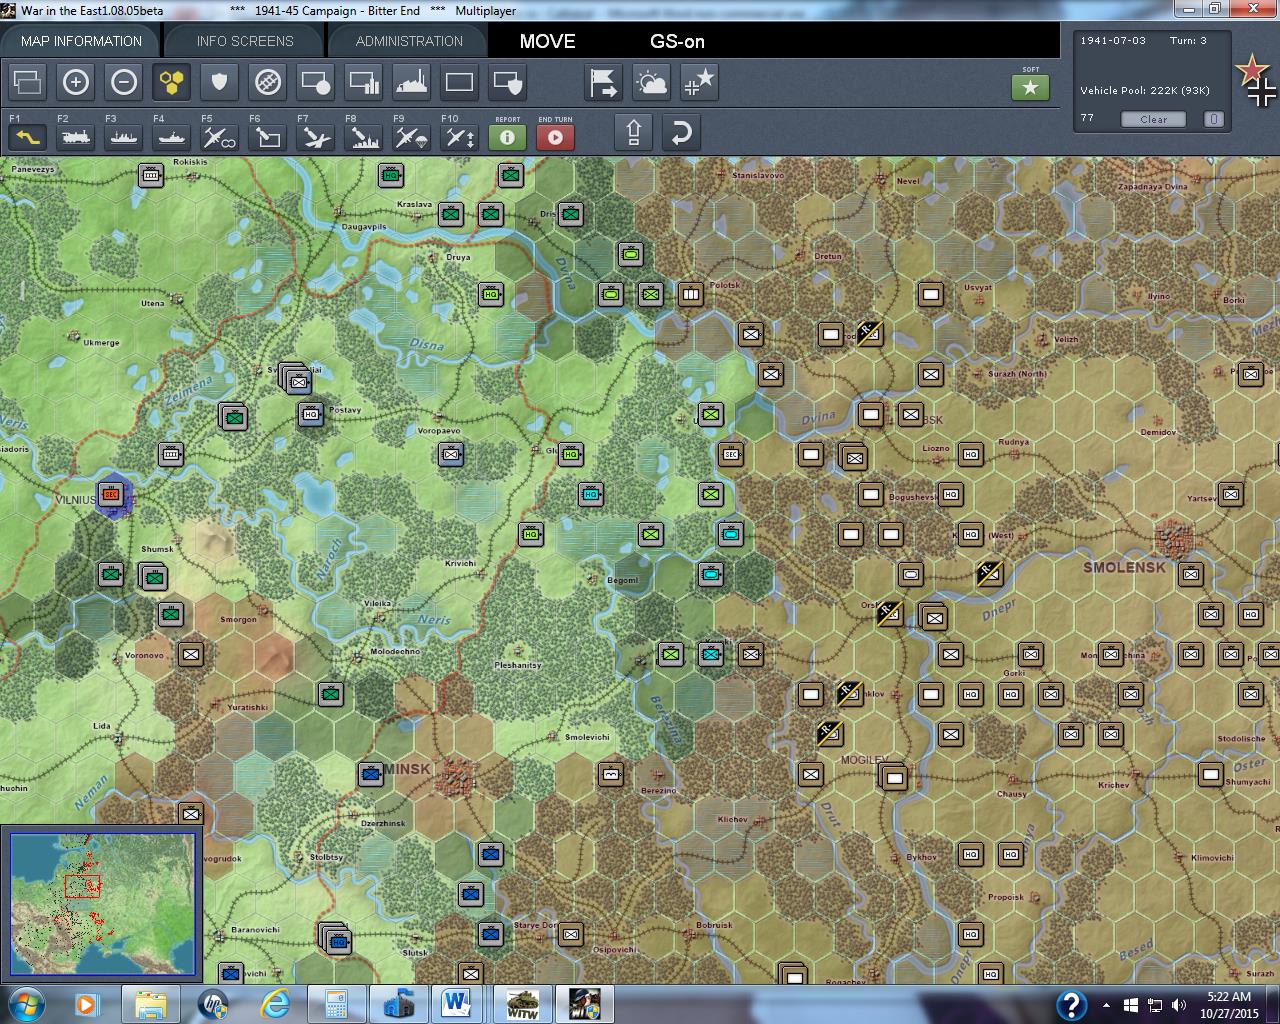1280x1024 pixels.
Task: Show hidden tray icons arrow
Action: pyautogui.click(x=1106, y=1005)
